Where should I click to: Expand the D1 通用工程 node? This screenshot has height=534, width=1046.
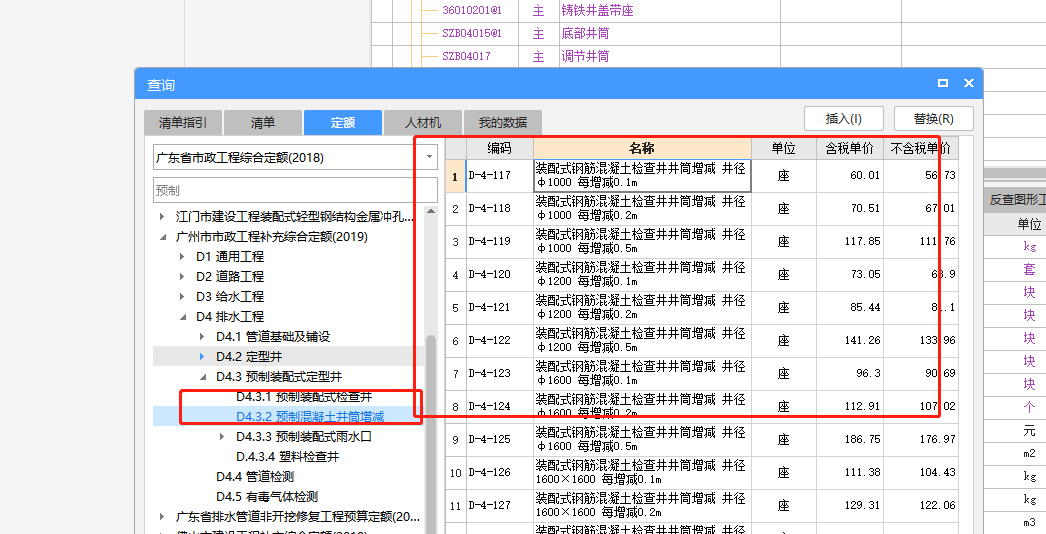point(182,257)
